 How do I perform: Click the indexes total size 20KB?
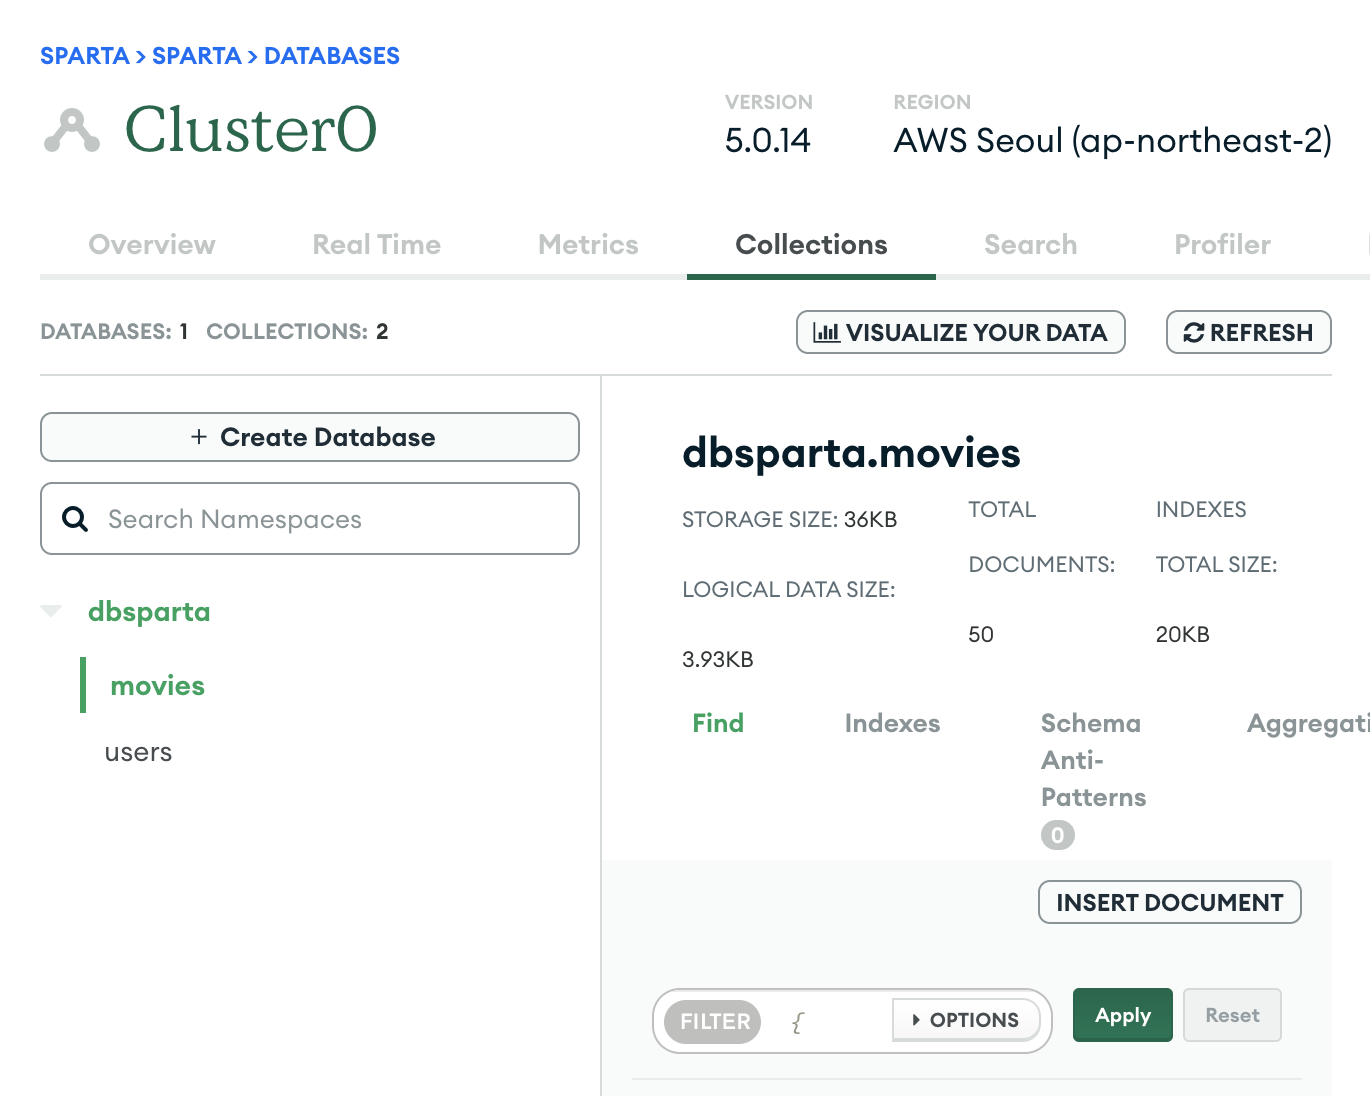click(1183, 634)
